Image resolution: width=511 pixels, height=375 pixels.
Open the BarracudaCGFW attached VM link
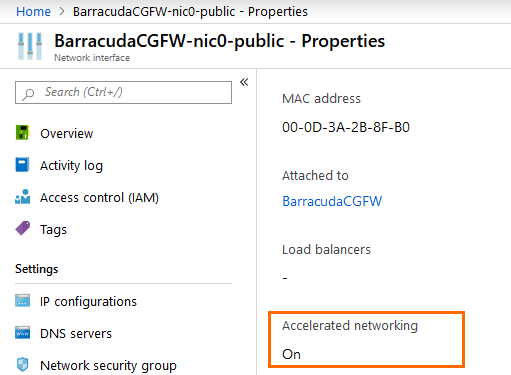(x=332, y=201)
